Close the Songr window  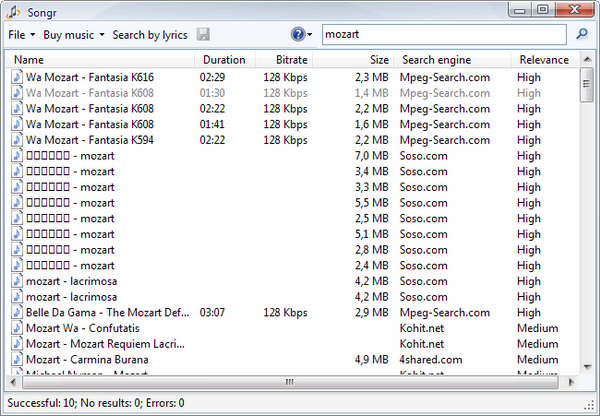click(574, 10)
